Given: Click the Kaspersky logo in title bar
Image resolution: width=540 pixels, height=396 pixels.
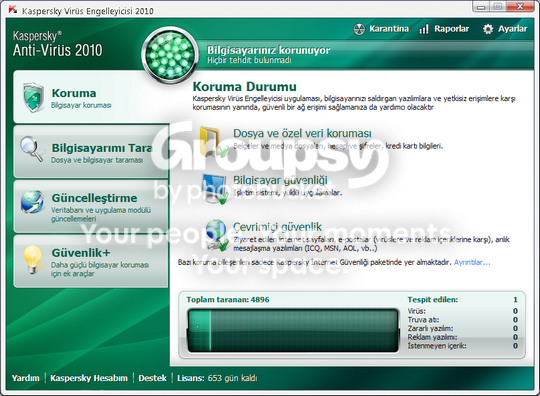Looking at the screenshot, I should pos(13,10).
